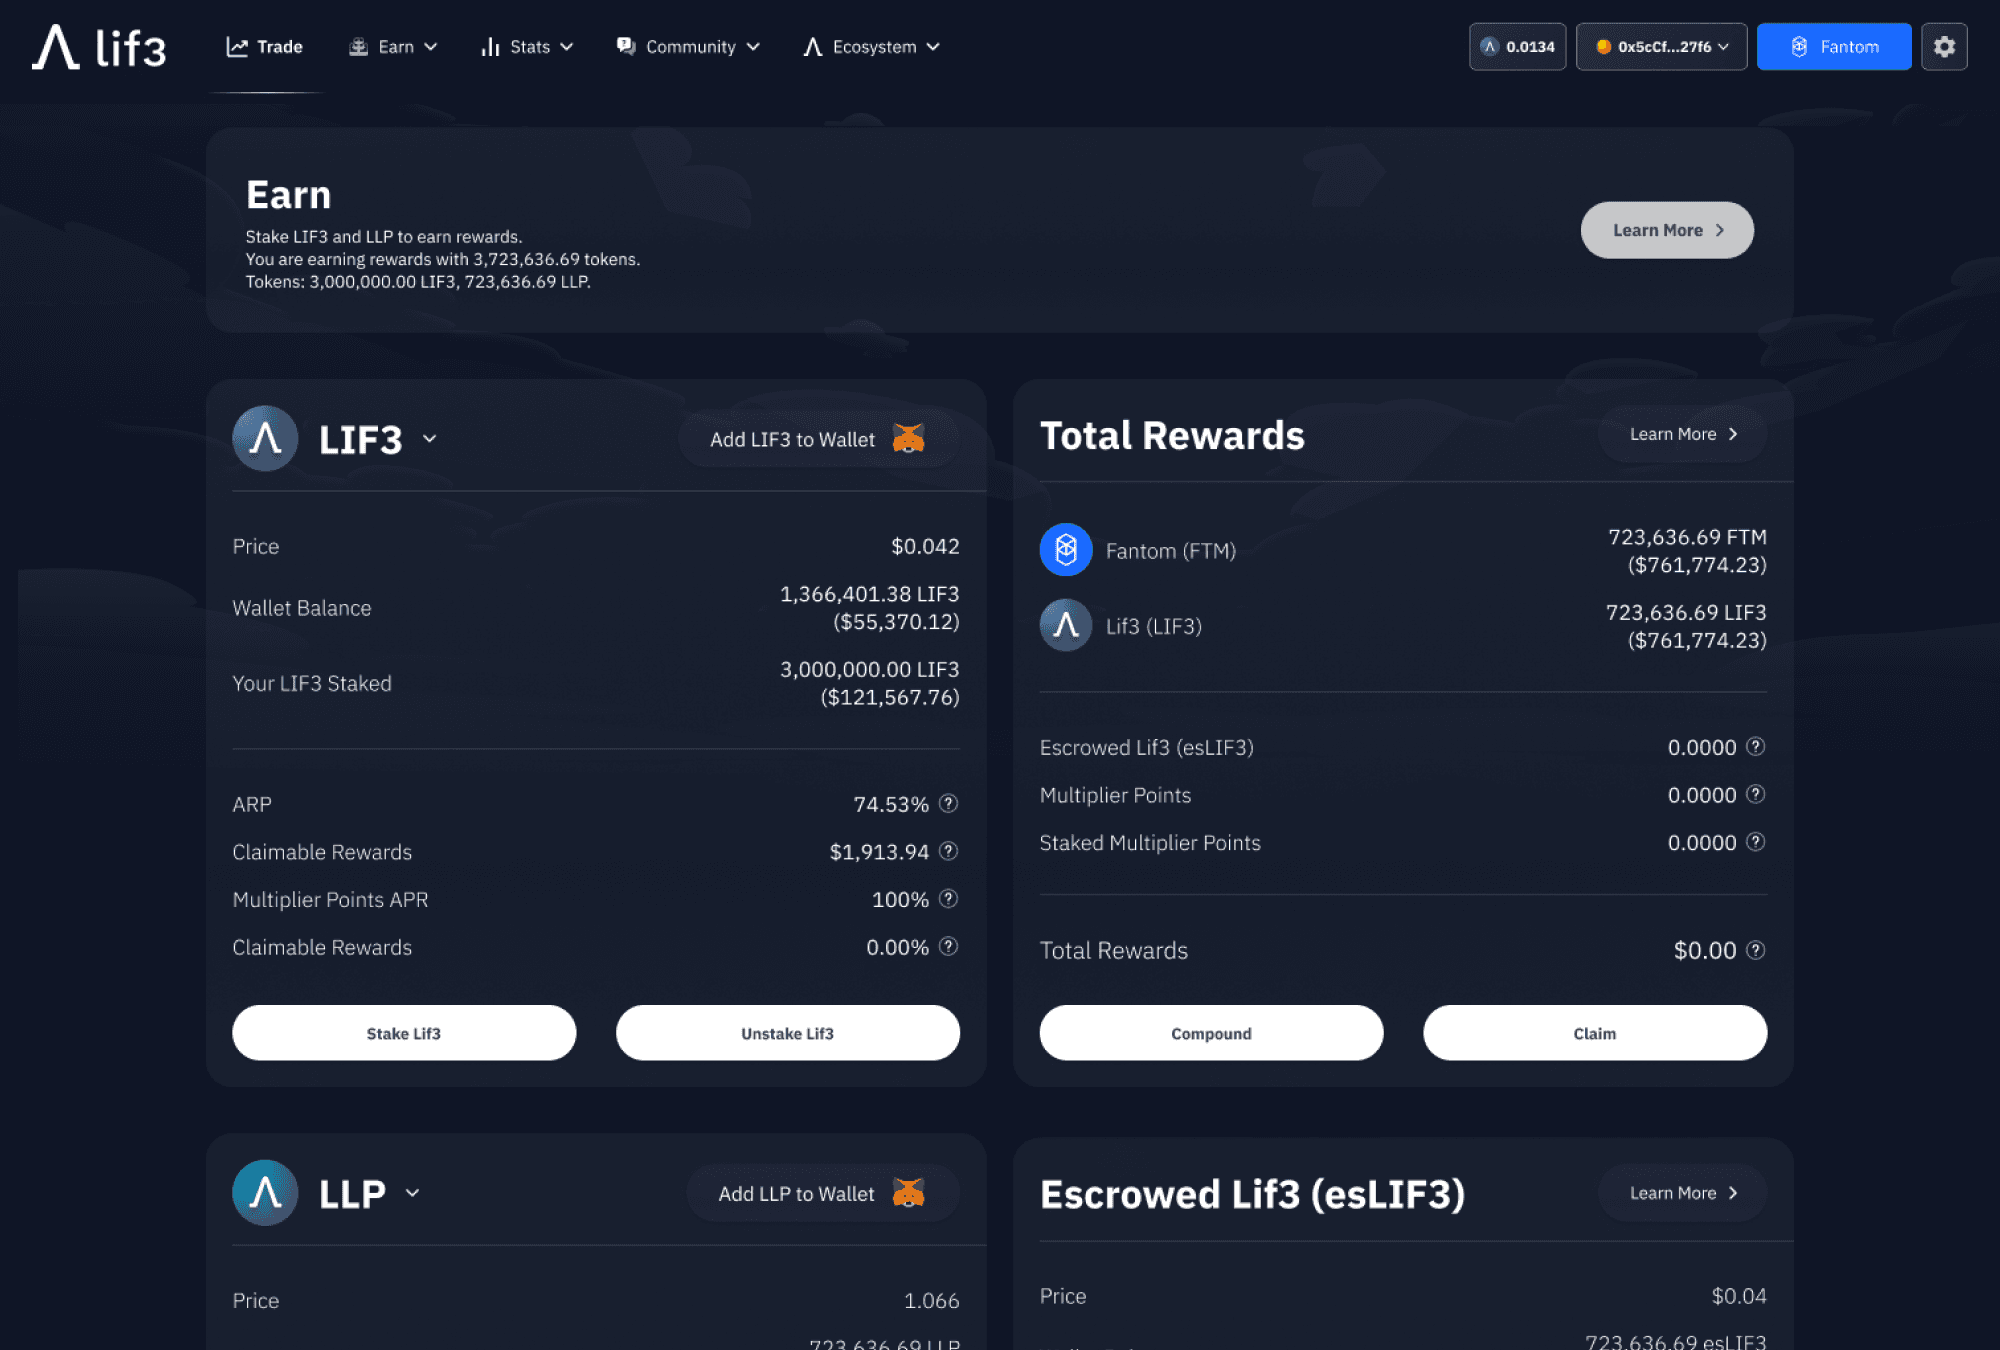Click the Community chat icon

pos(626,46)
